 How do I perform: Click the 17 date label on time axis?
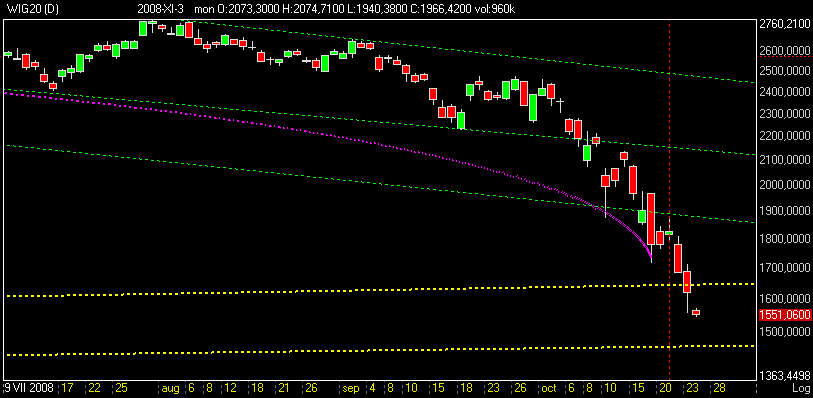[67, 388]
